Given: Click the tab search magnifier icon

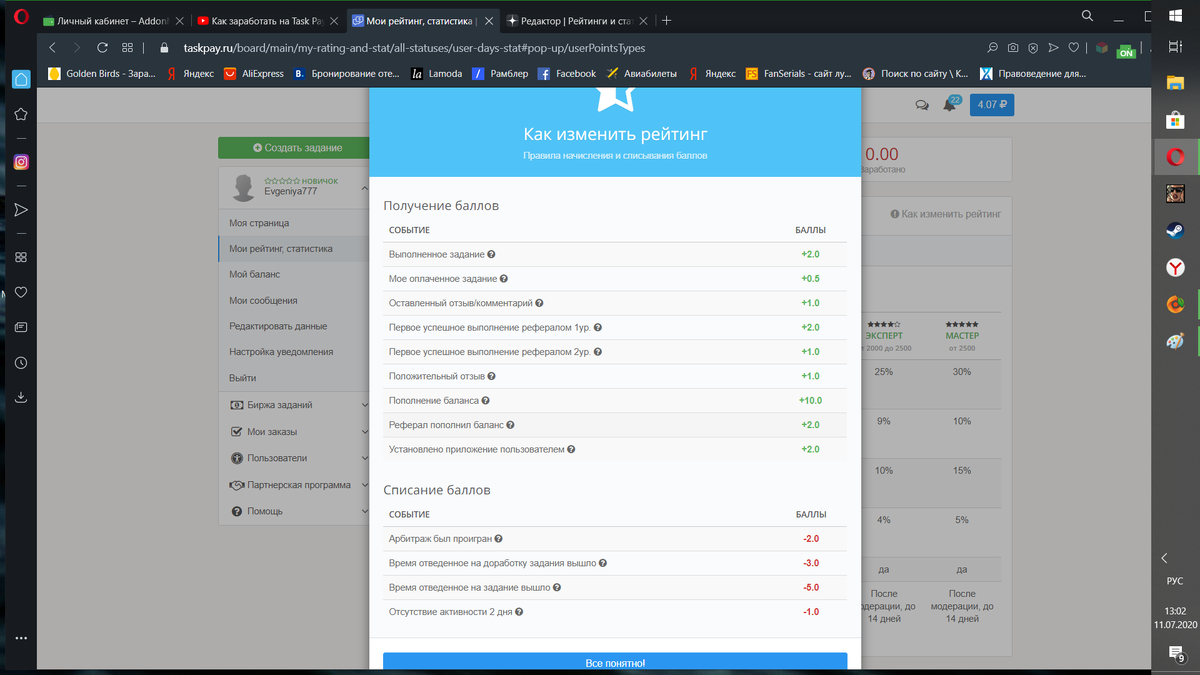Looking at the screenshot, I should [x=1087, y=15].
